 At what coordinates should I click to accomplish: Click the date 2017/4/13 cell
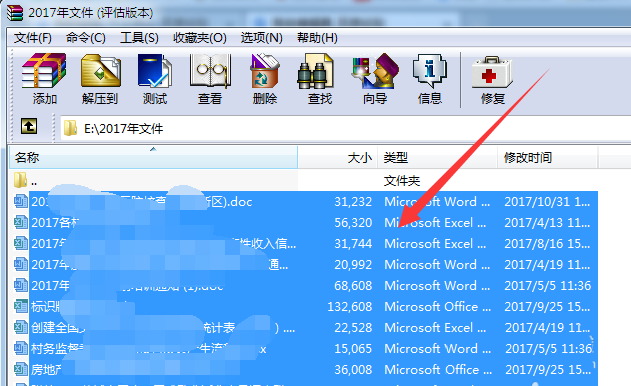(x=548, y=222)
